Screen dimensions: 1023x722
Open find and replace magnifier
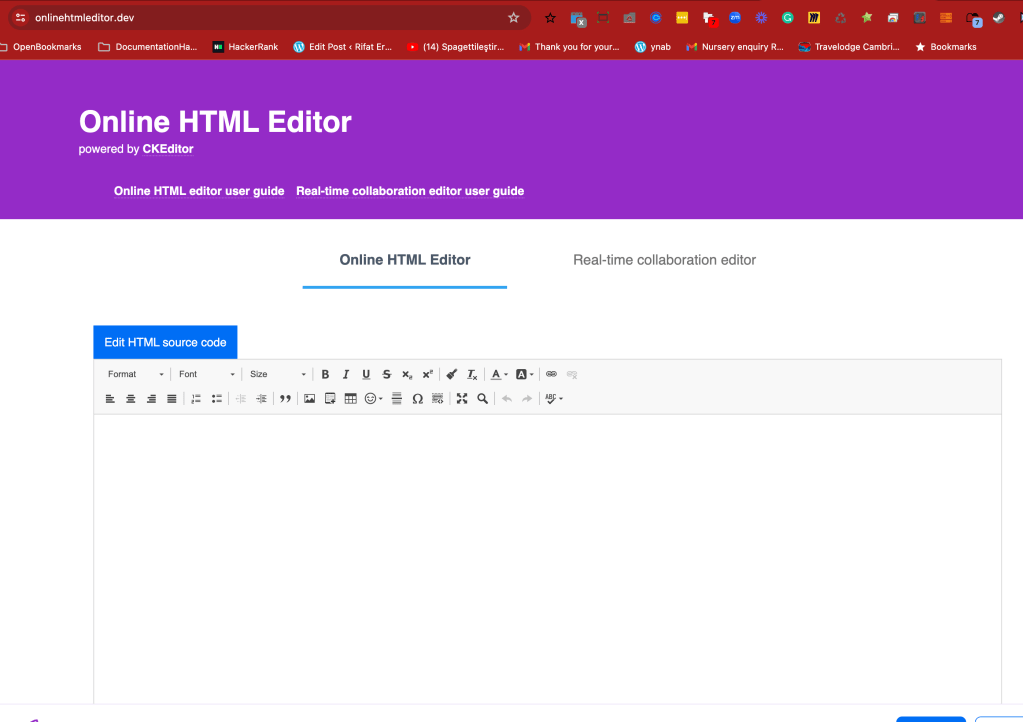[x=483, y=399]
